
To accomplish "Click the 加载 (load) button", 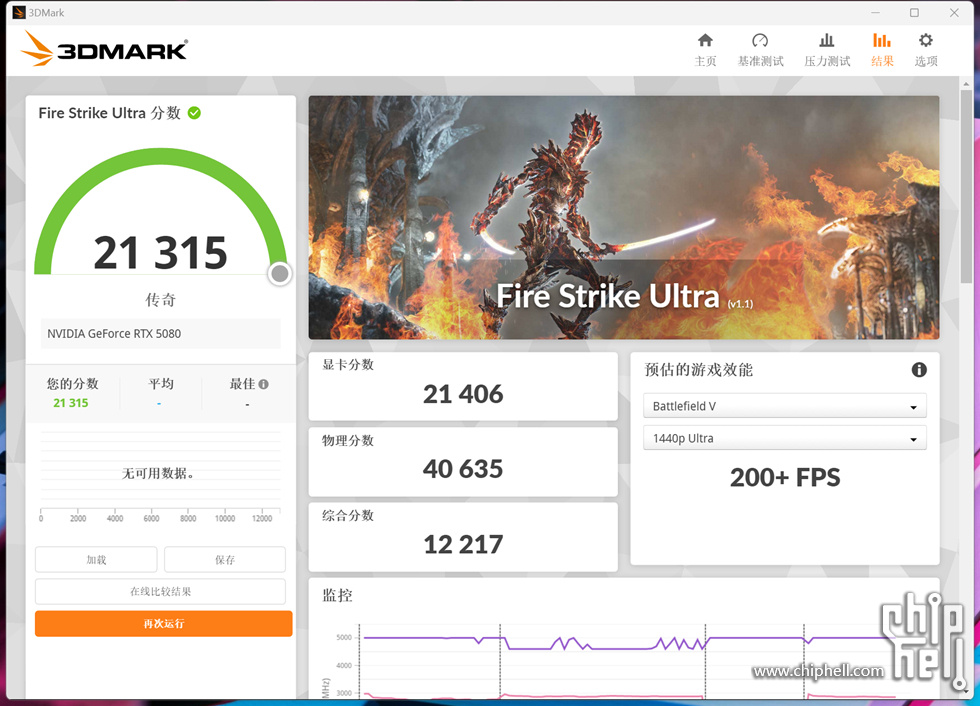I will tap(96, 560).
